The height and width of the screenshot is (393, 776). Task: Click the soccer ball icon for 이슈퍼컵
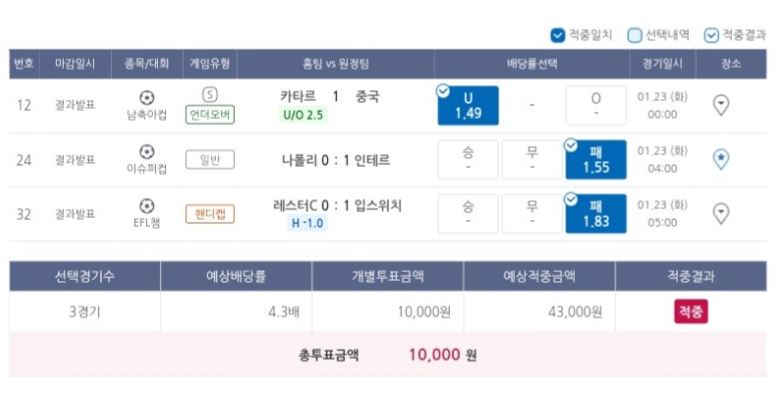146,152
